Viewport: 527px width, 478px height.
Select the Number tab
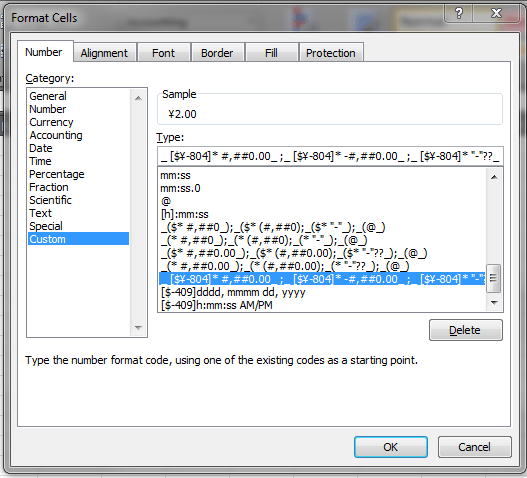point(44,52)
